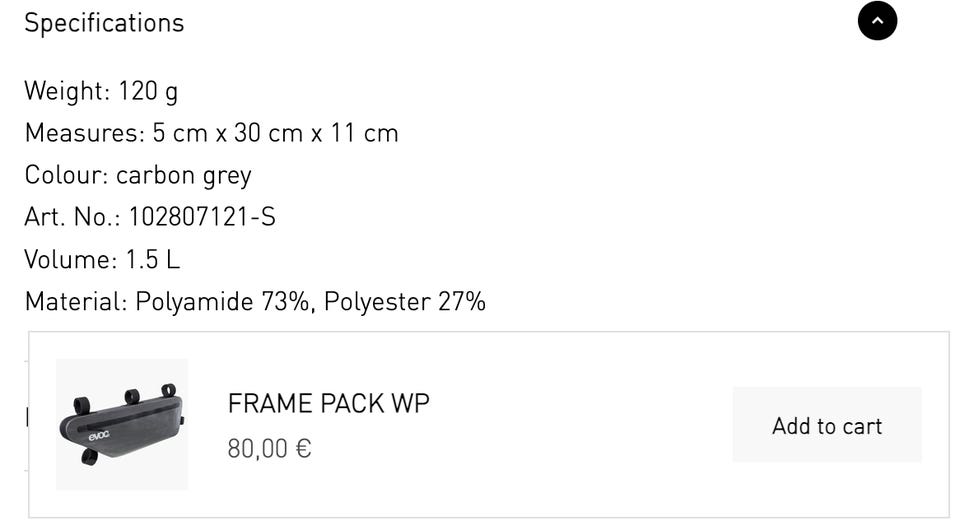Viewport: 960px width, 530px height.
Task: Click the 1.5 L volume value
Action: [153, 259]
